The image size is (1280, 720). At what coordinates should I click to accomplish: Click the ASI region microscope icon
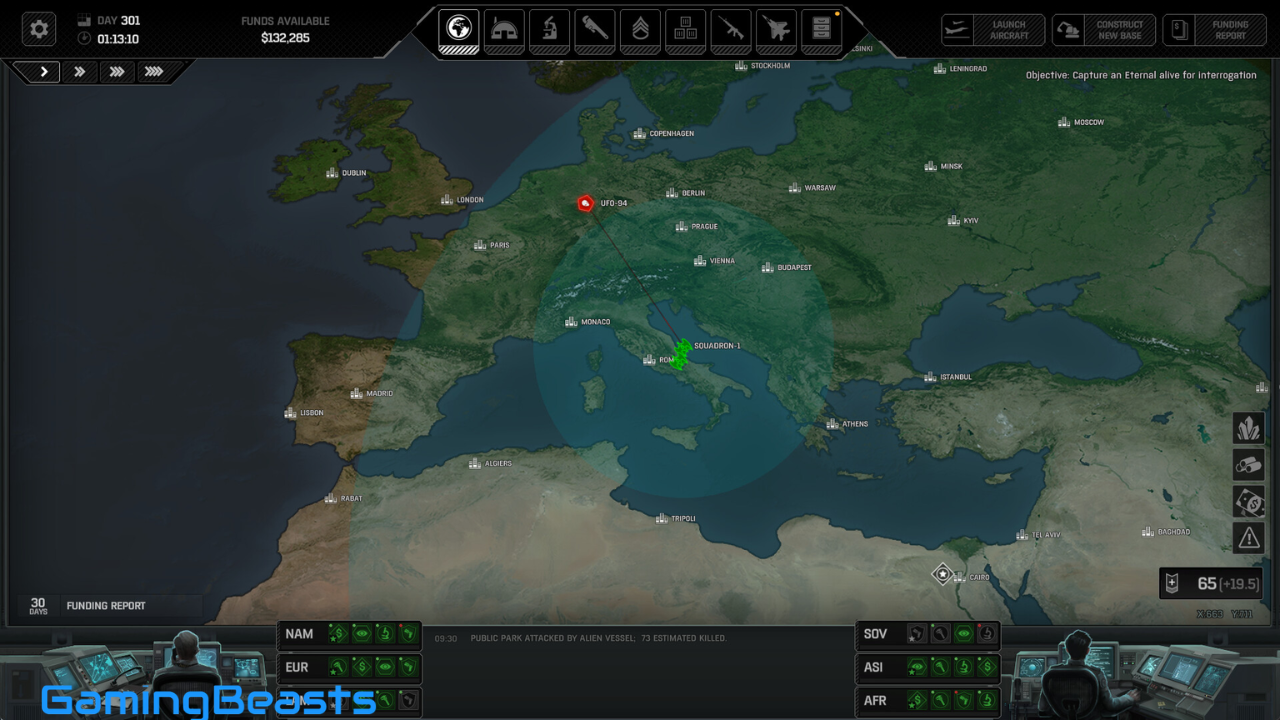(964, 667)
